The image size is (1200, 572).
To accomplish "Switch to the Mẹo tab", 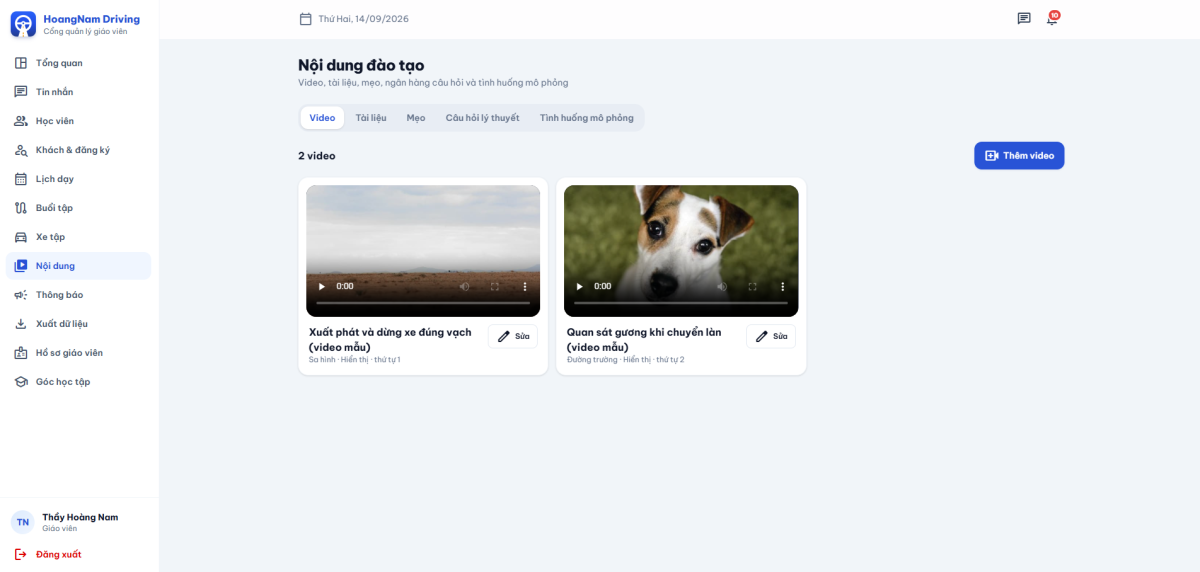I will tap(416, 118).
